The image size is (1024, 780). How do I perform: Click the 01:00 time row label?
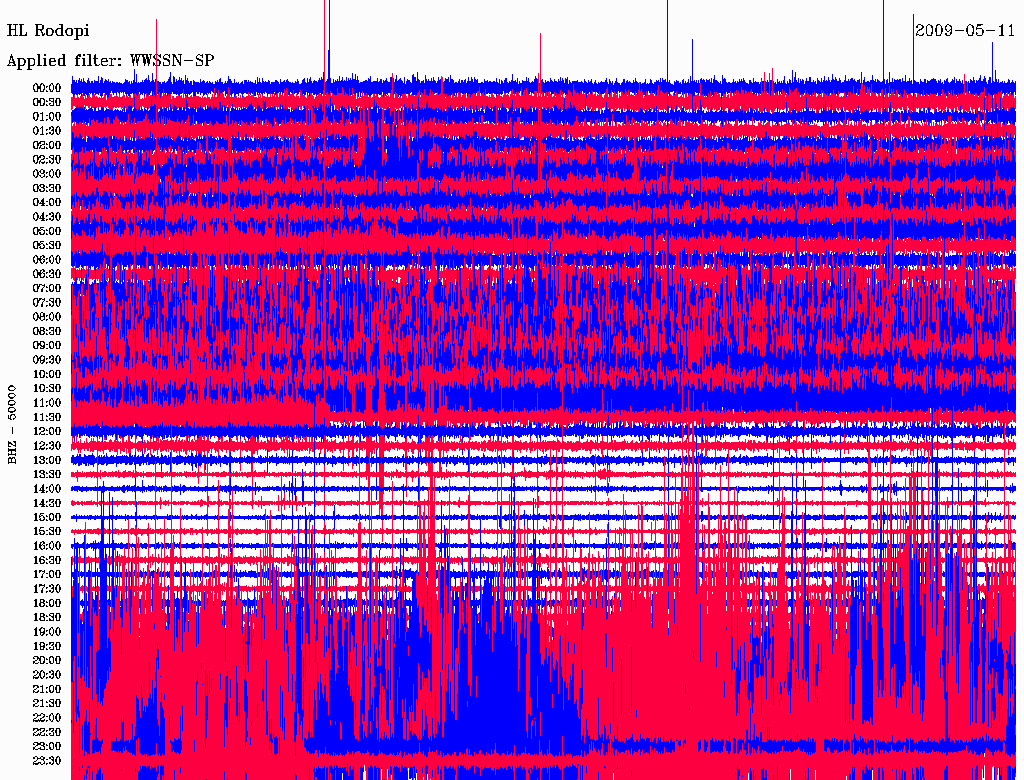47,117
